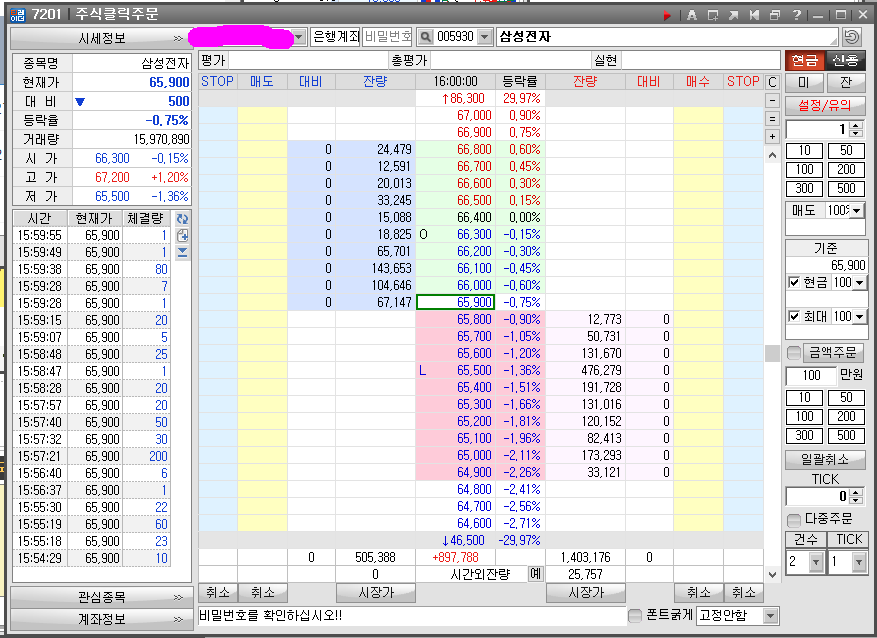
Task: Click the cascading windows icon
Action: click(775, 16)
